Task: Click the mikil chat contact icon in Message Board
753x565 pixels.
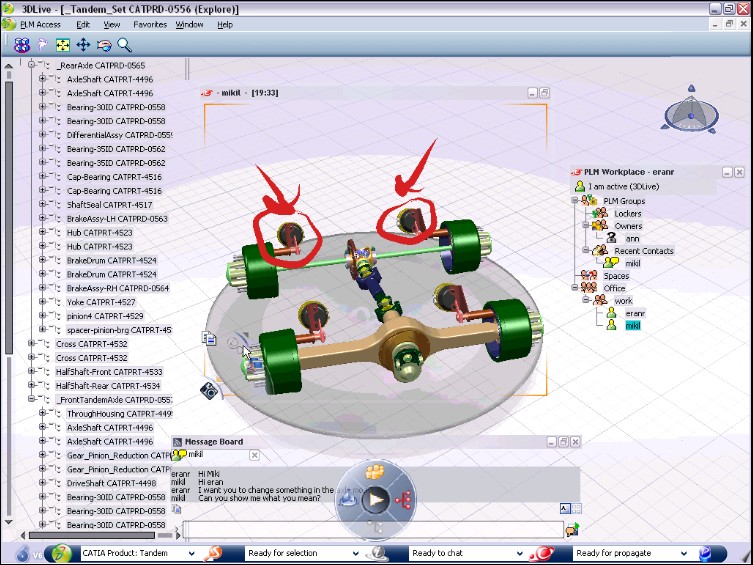Action: pos(179,454)
